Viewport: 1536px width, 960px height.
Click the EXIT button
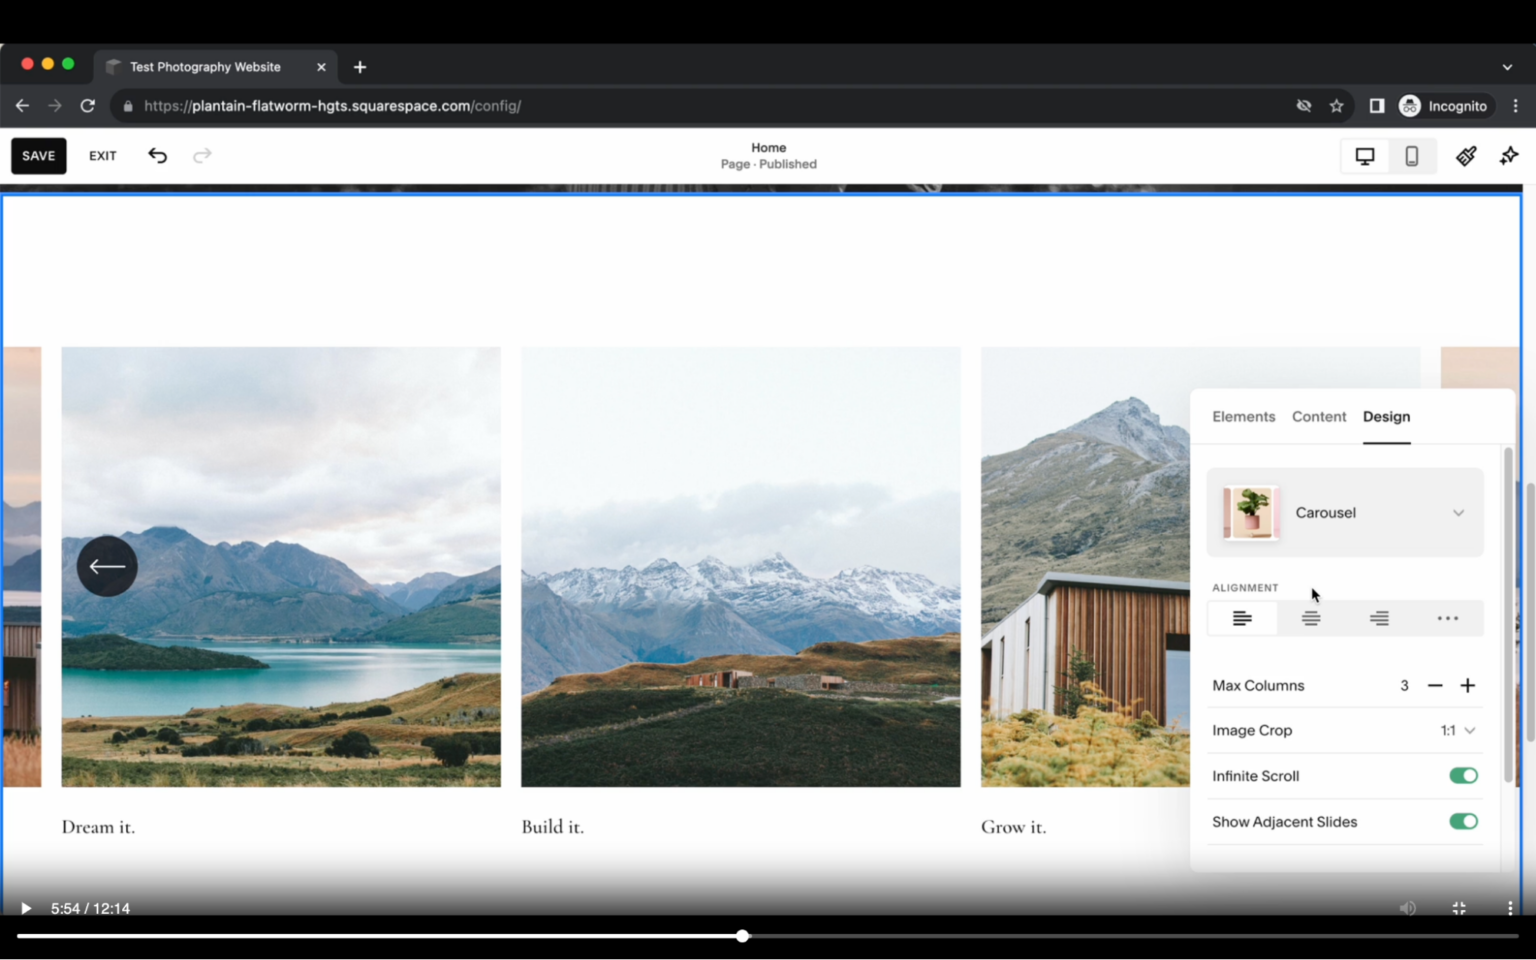pyautogui.click(x=102, y=156)
